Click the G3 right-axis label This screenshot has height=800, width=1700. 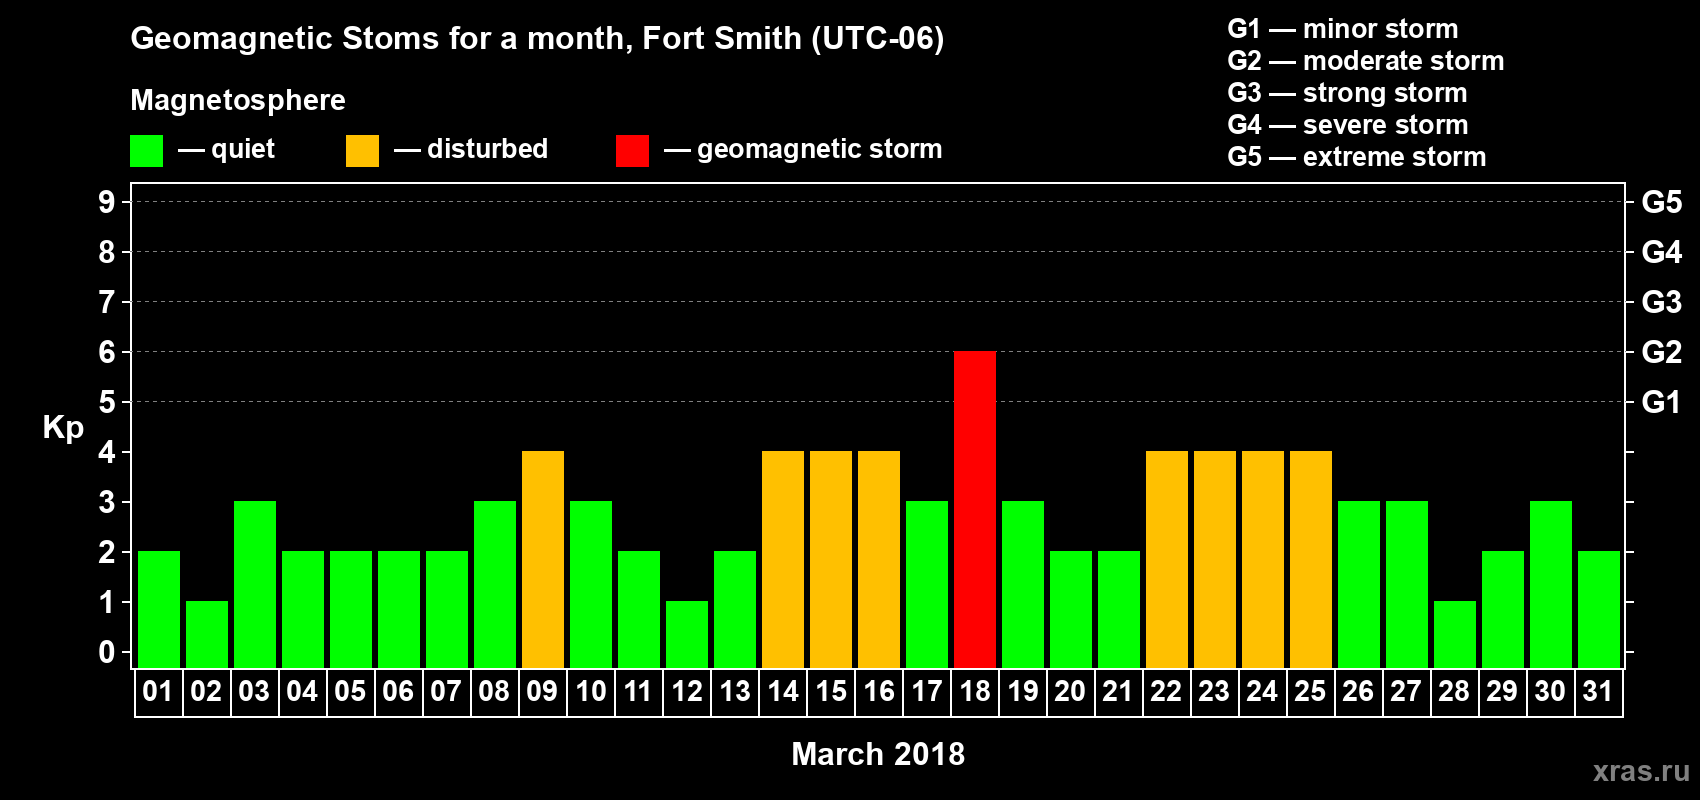[x=1662, y=302]
